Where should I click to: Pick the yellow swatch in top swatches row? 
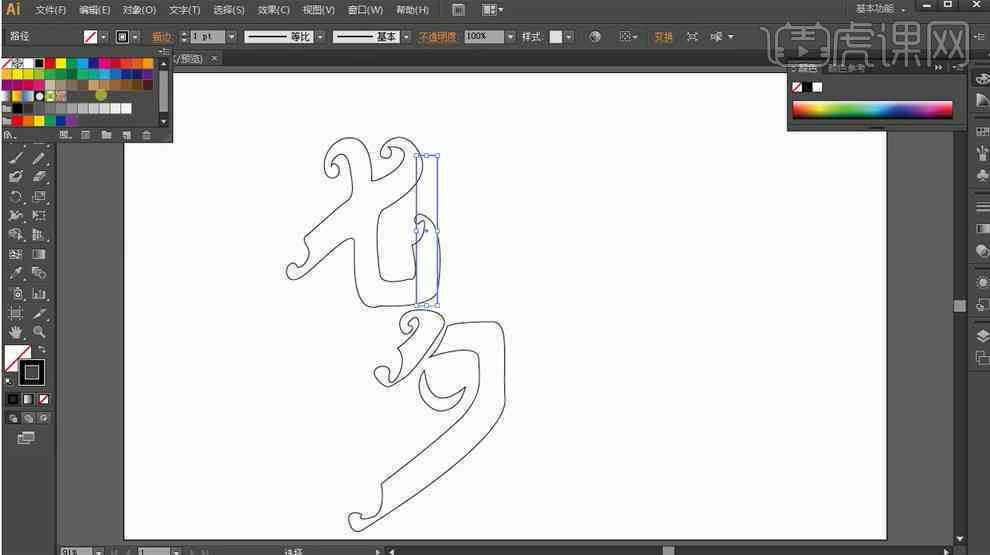click(61, 63)
